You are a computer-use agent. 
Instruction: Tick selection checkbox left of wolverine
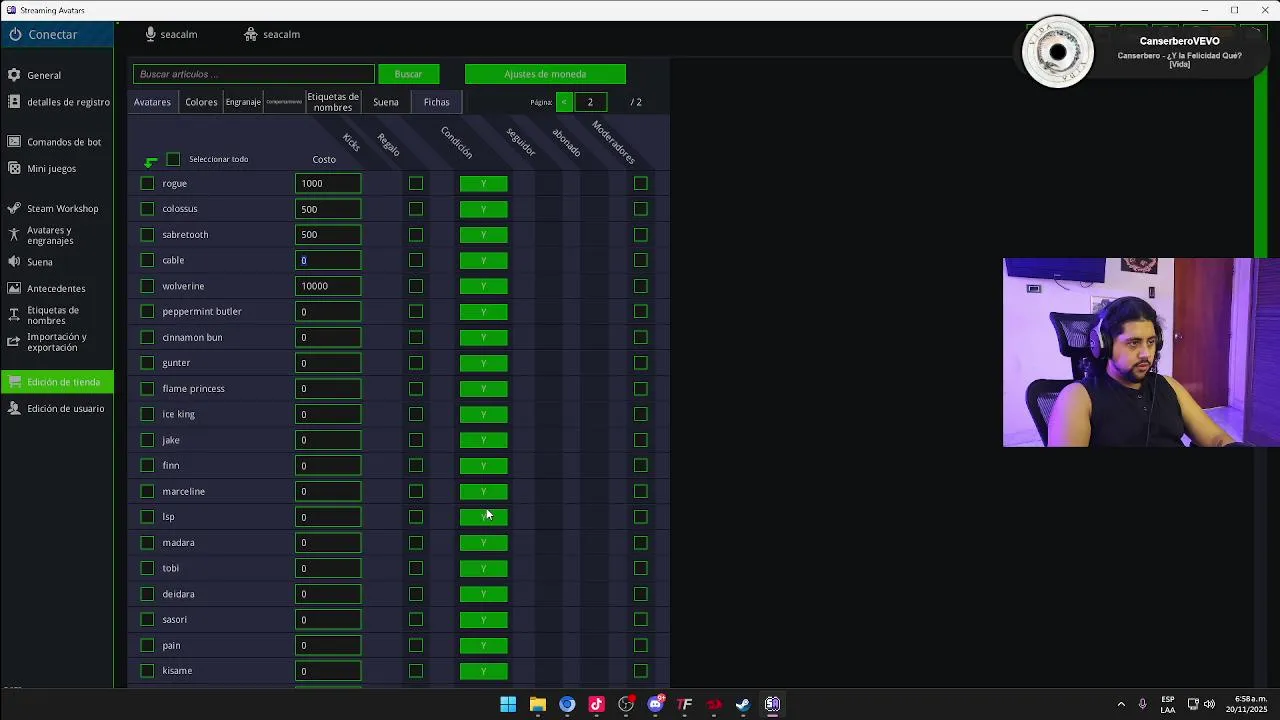[148, 286]
